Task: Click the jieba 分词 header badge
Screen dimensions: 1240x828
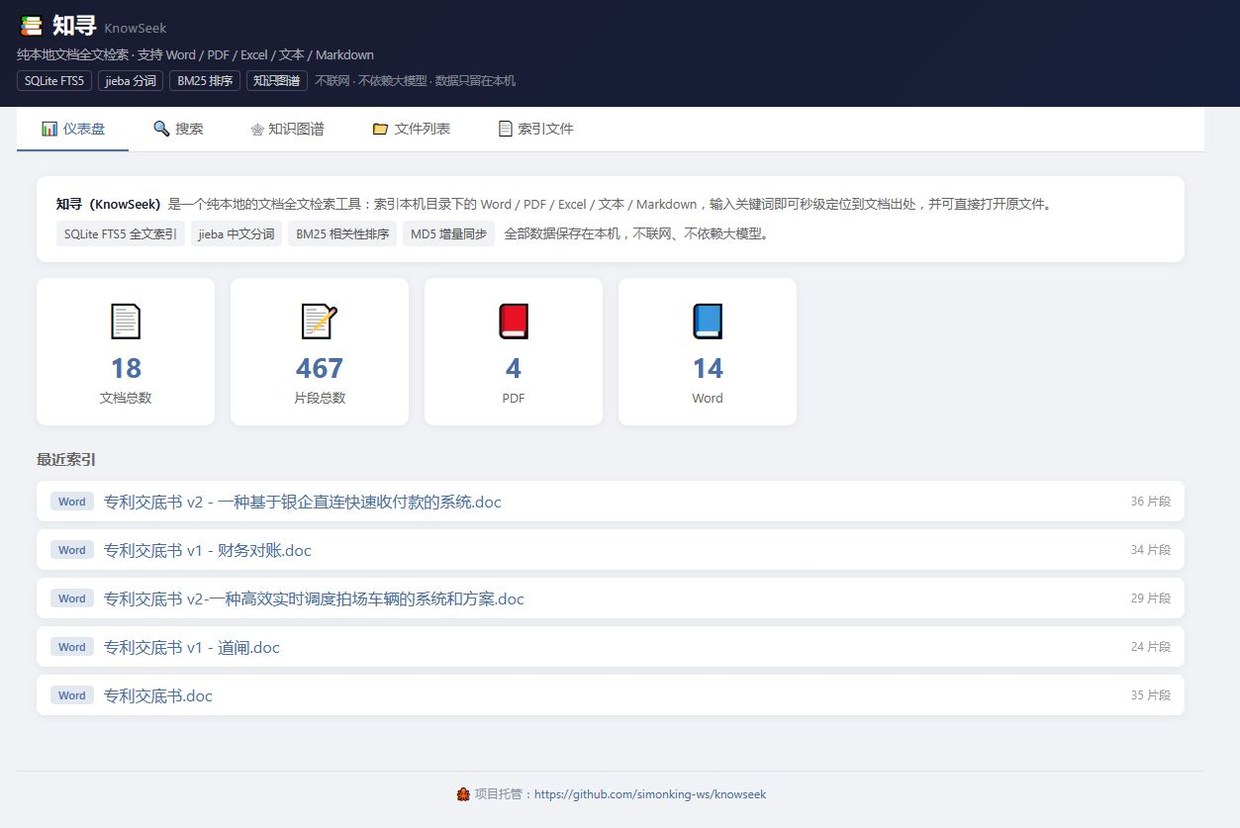Action: click(x=130, y=81)
